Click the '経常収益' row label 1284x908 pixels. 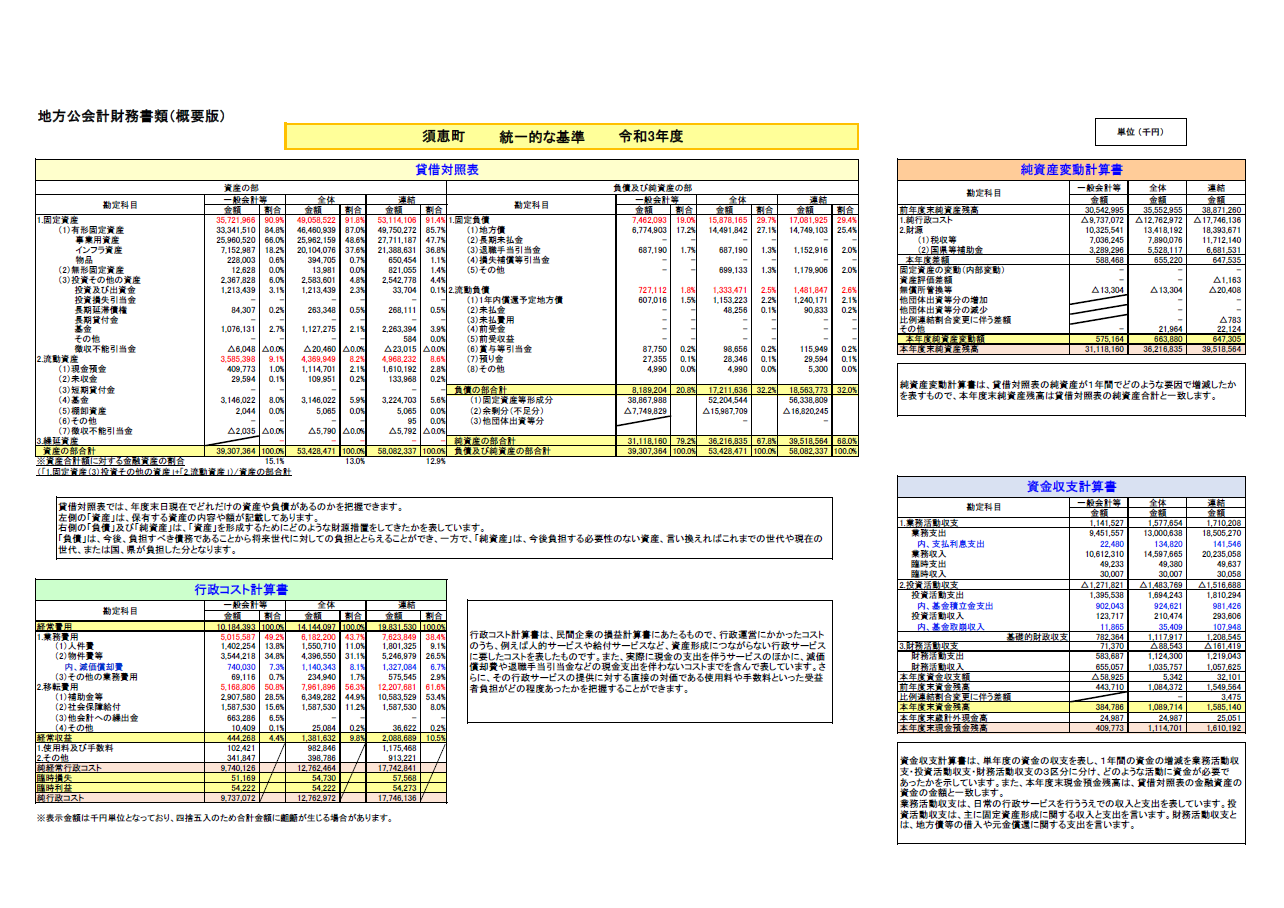tap(54, 738)
